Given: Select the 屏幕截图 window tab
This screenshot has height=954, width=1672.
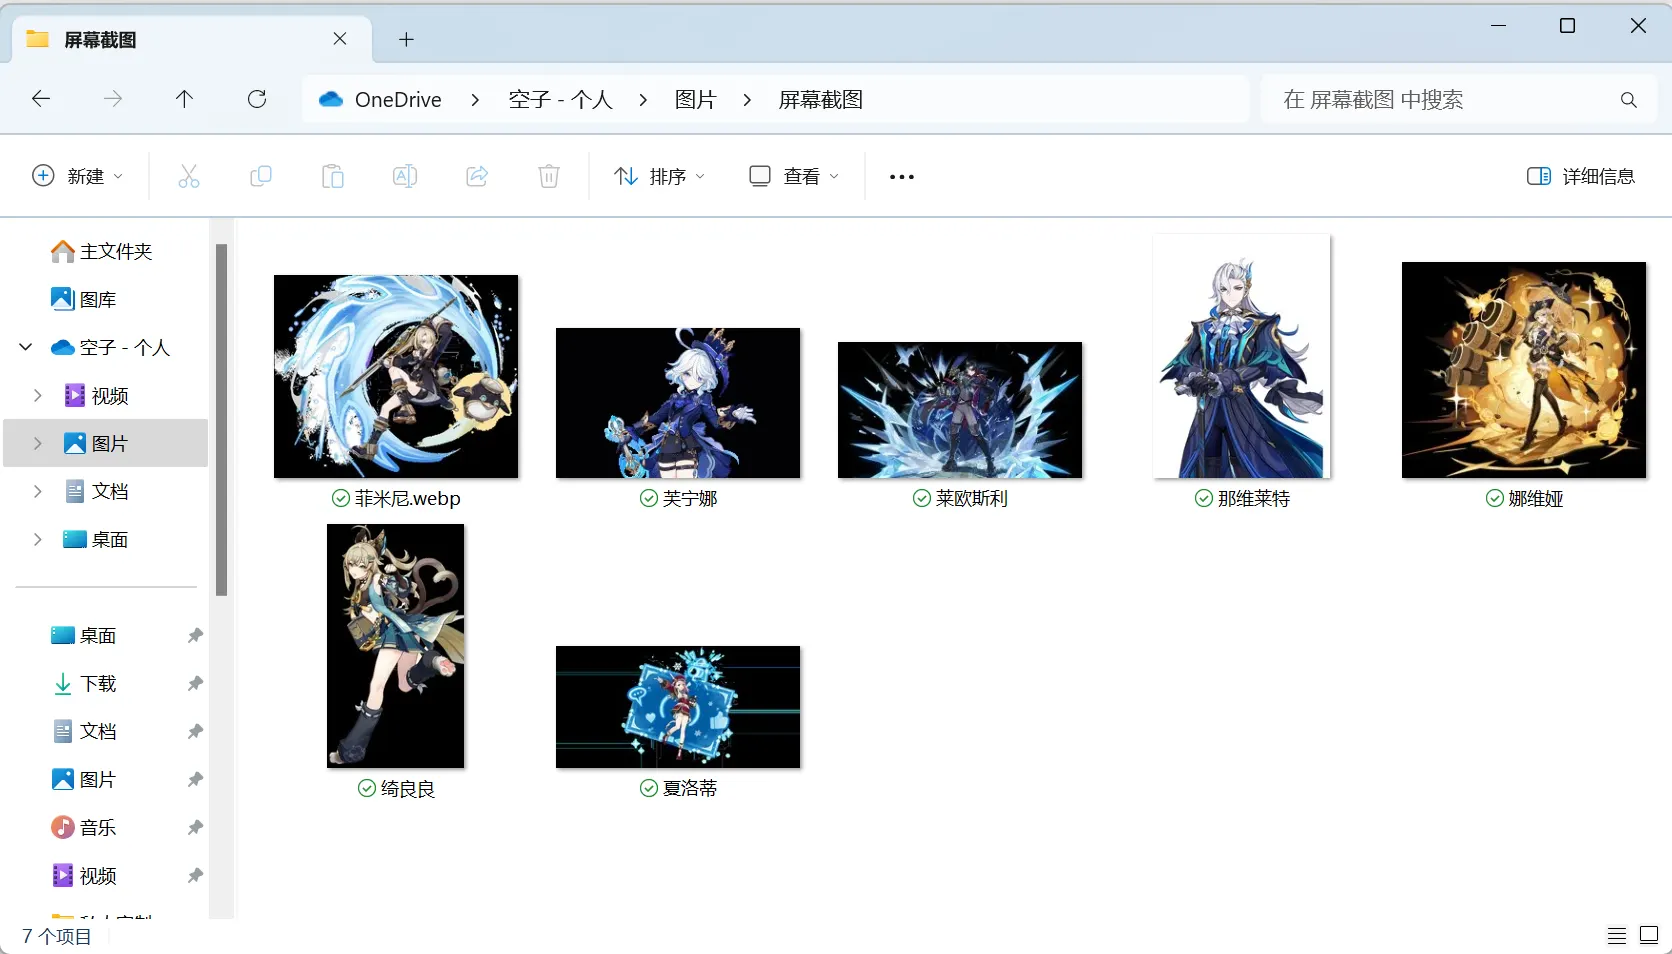Looking at the screenshot, I should pos(191,39).
